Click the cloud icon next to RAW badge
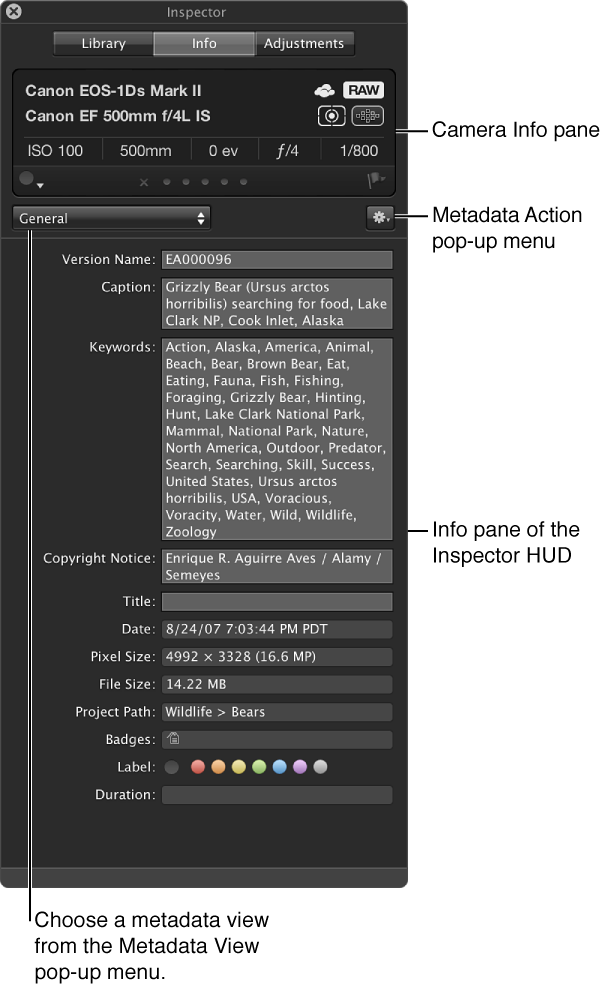This screenshot has width=616, height=990. (324, 91)
